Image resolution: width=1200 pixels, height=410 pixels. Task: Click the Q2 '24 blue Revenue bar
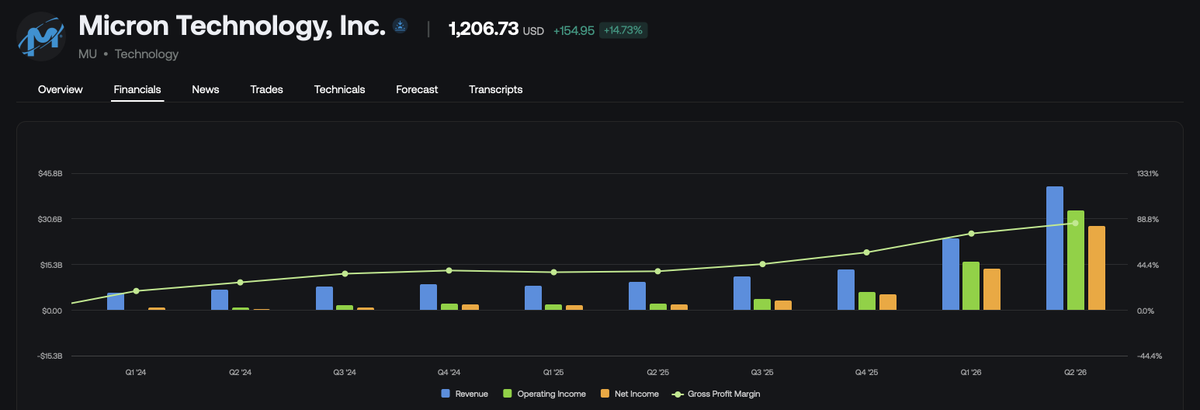(220, 300)
